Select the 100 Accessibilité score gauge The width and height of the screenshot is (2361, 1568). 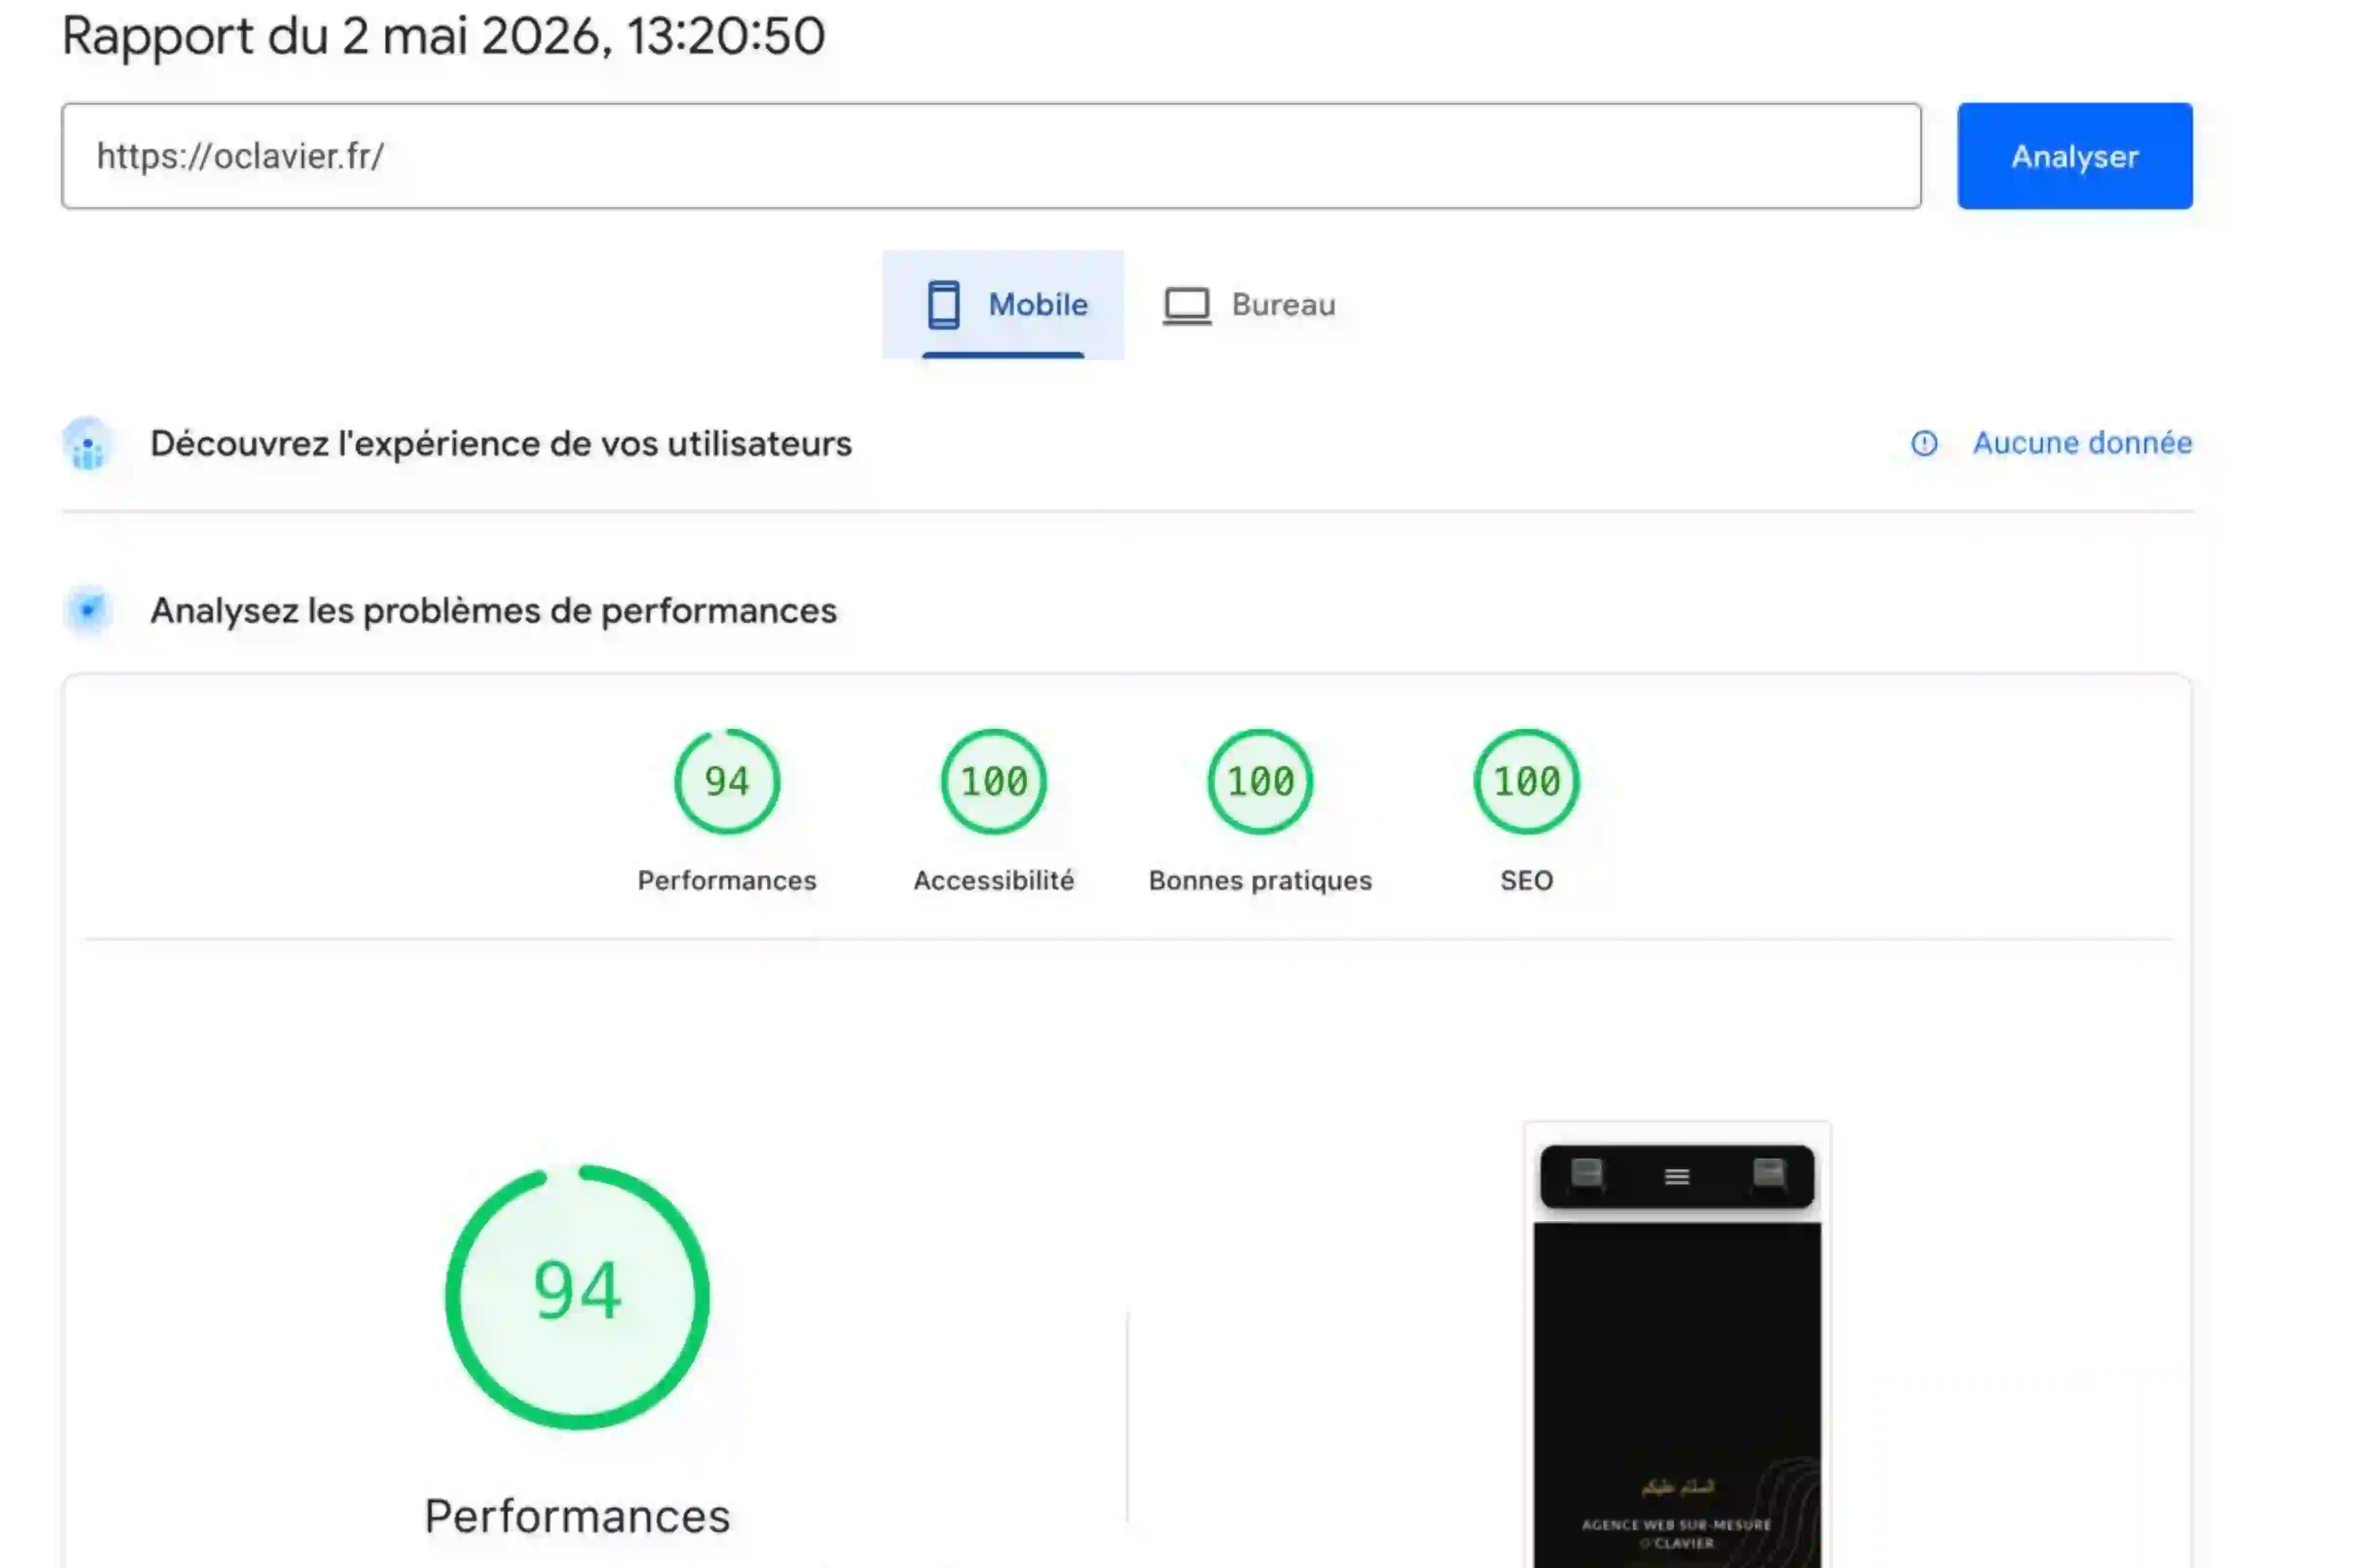pos(993,781)
